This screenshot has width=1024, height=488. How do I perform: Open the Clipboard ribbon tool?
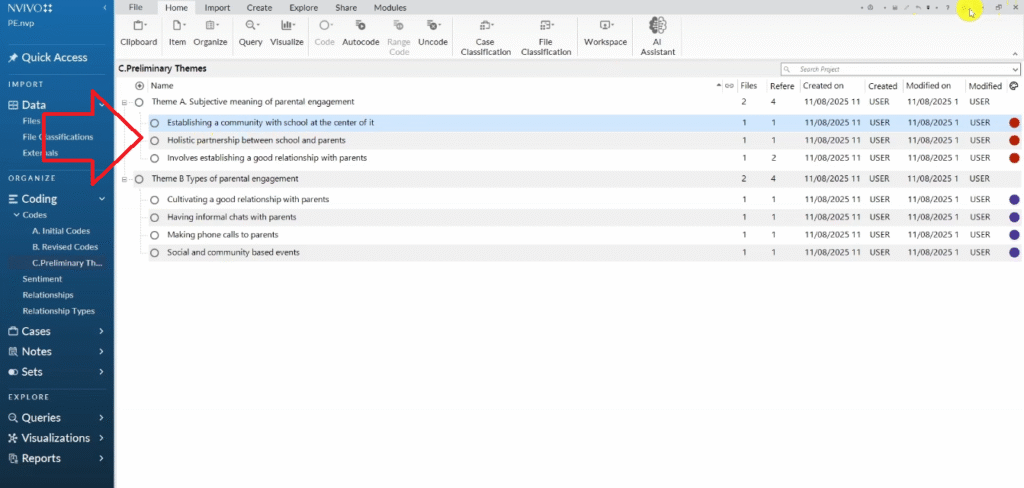click(138, 32)
